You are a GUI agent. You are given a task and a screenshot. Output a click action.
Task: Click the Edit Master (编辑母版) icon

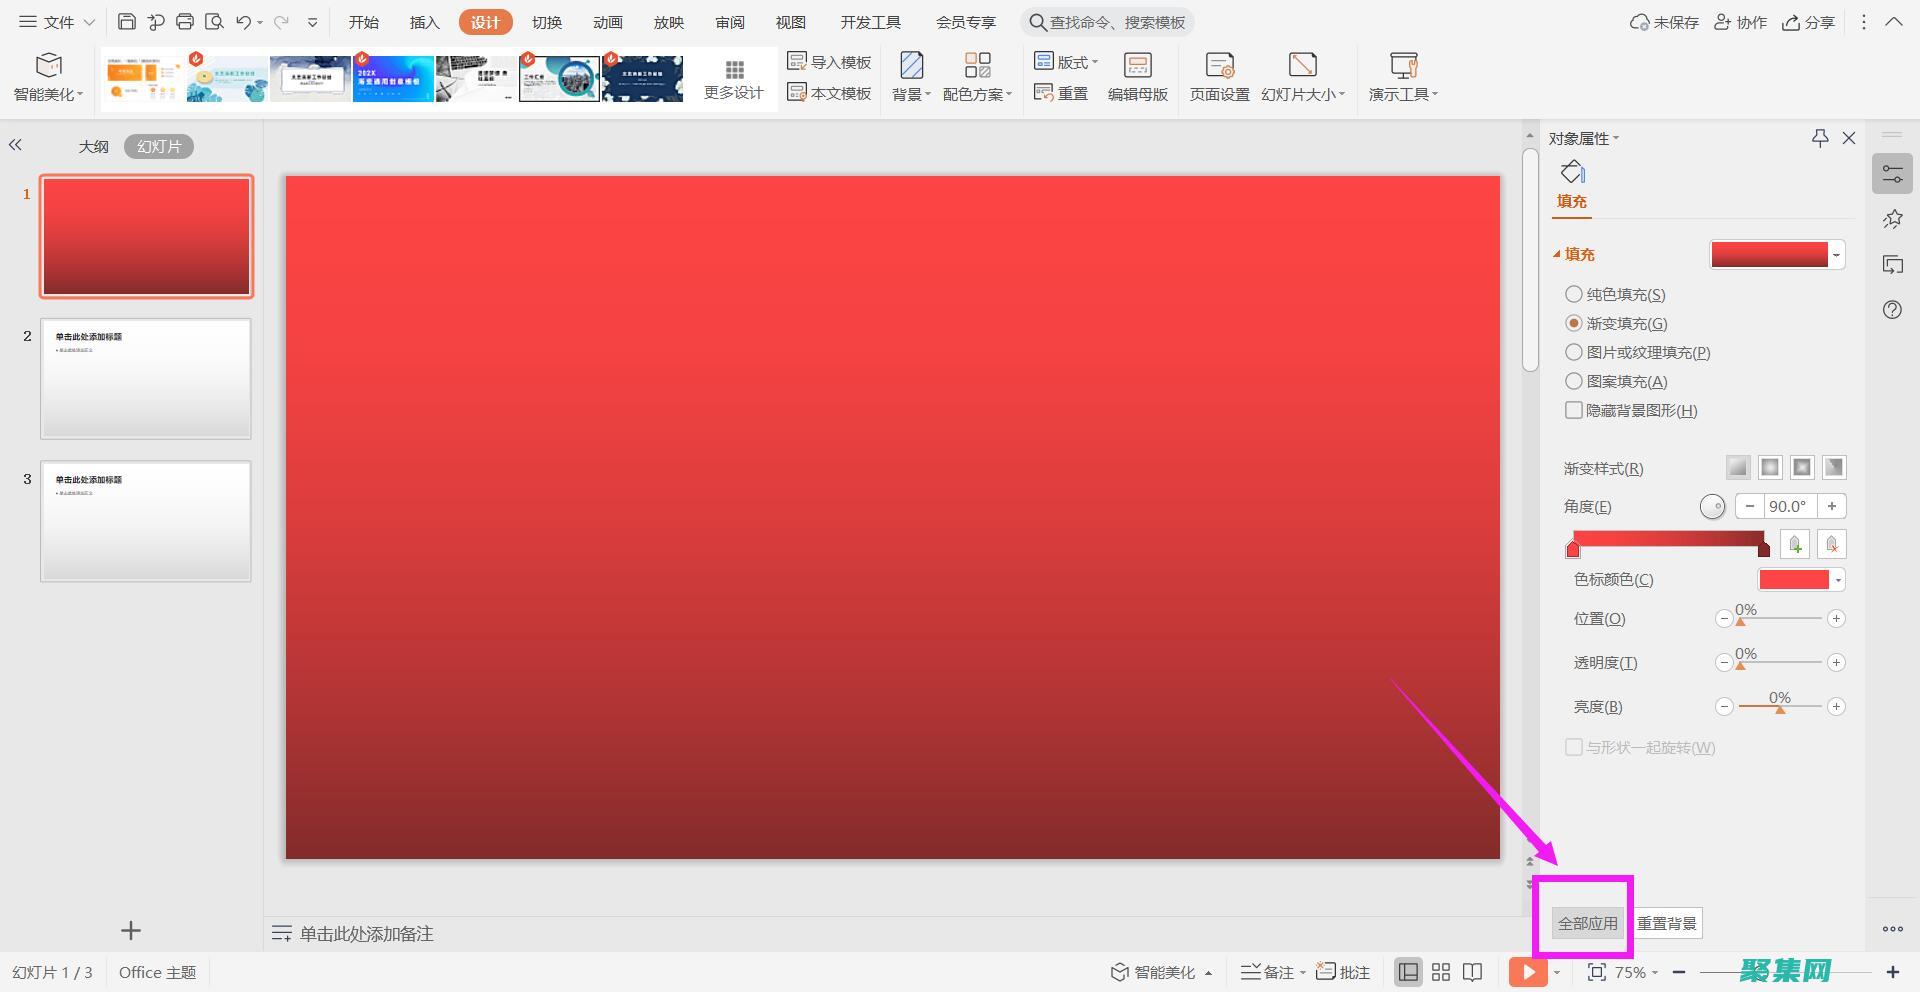point(1137,77)
